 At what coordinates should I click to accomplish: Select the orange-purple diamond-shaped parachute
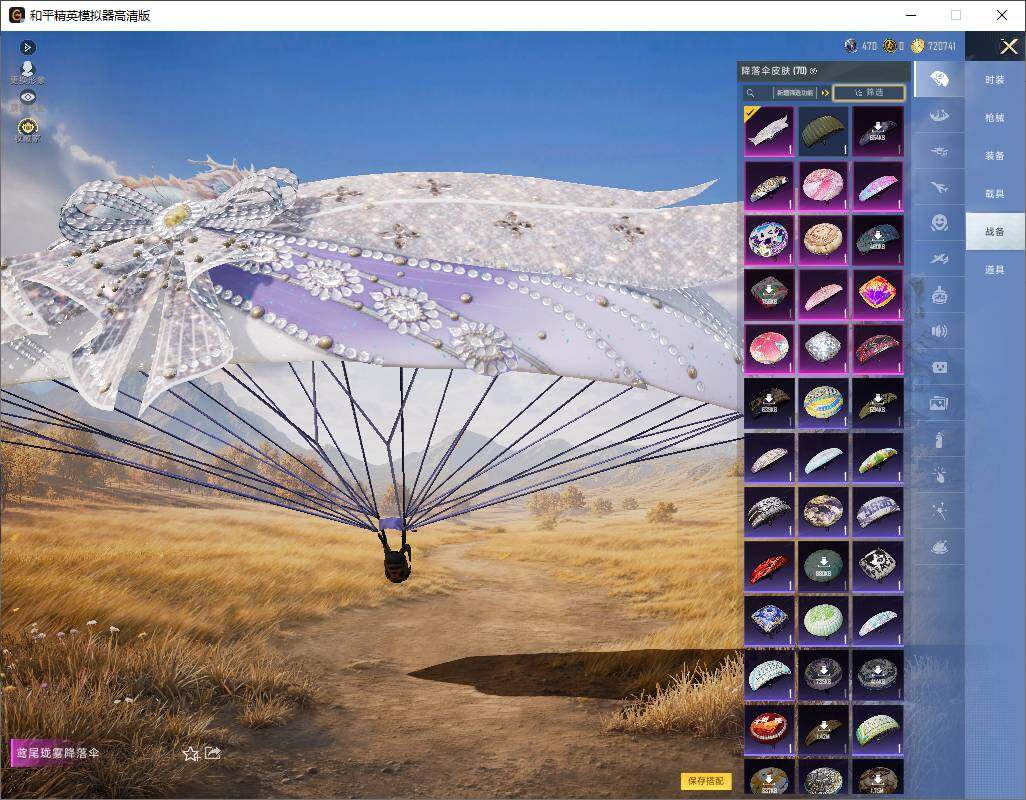877,294
